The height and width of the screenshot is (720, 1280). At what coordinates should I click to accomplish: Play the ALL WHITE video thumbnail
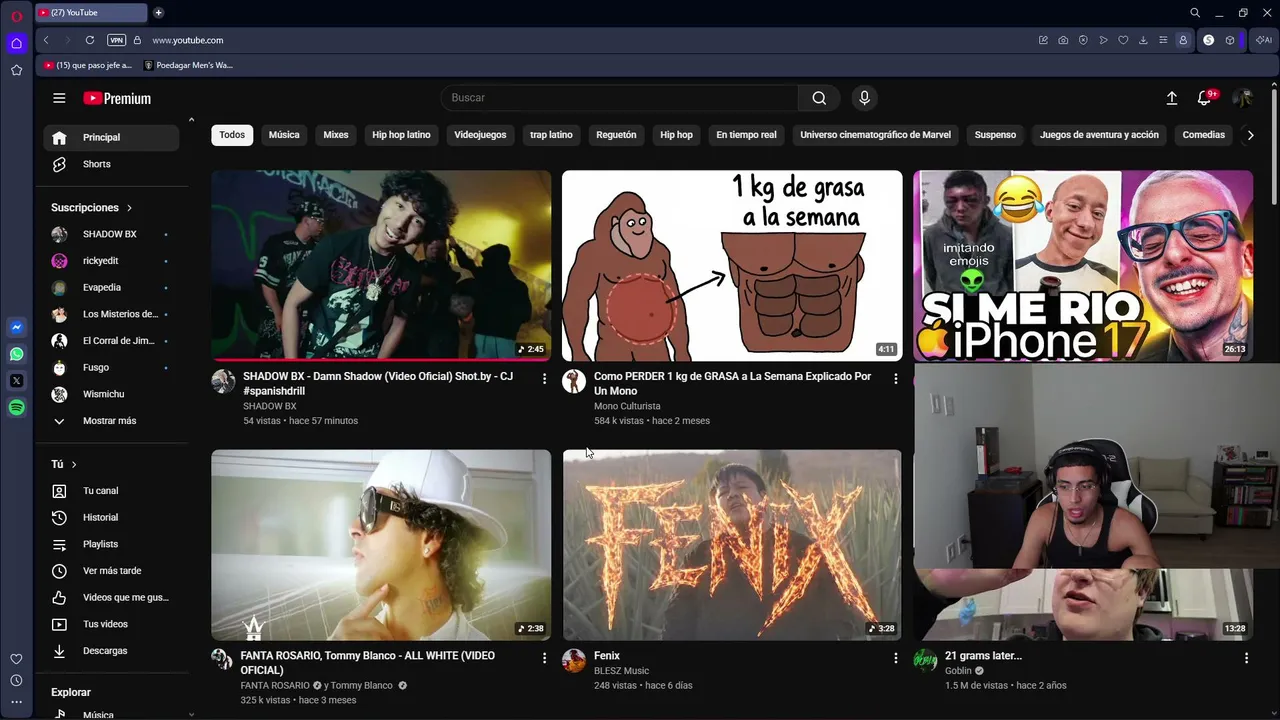coord(381,545)
